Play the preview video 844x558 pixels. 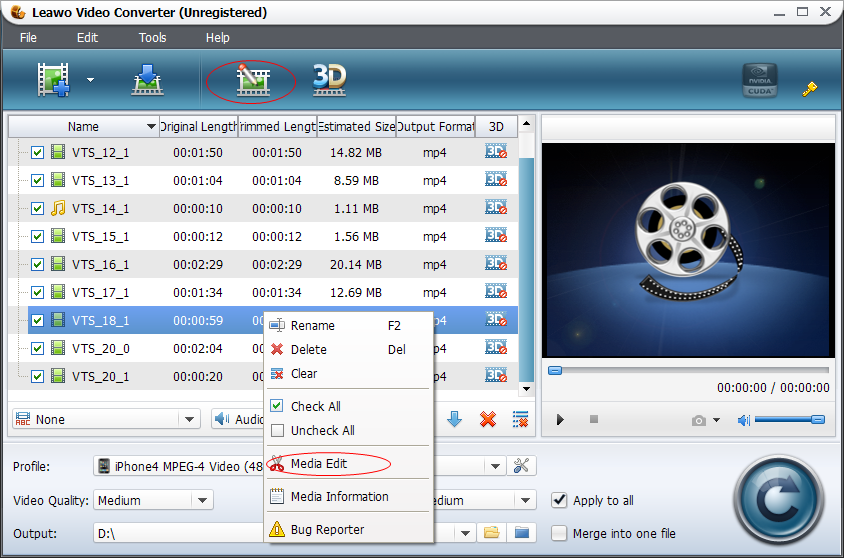[560, 419]
